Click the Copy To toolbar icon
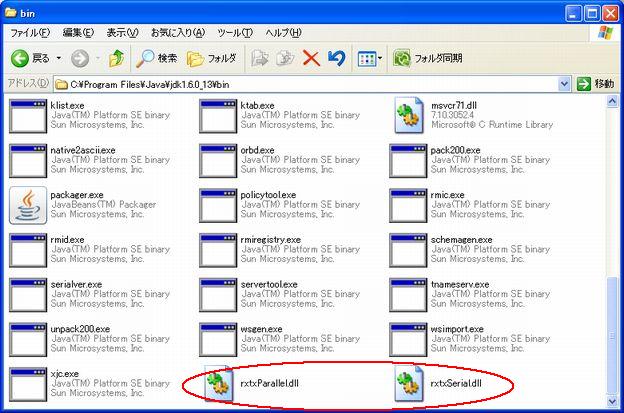Screen dimensions: 624x413 (285, 58)
